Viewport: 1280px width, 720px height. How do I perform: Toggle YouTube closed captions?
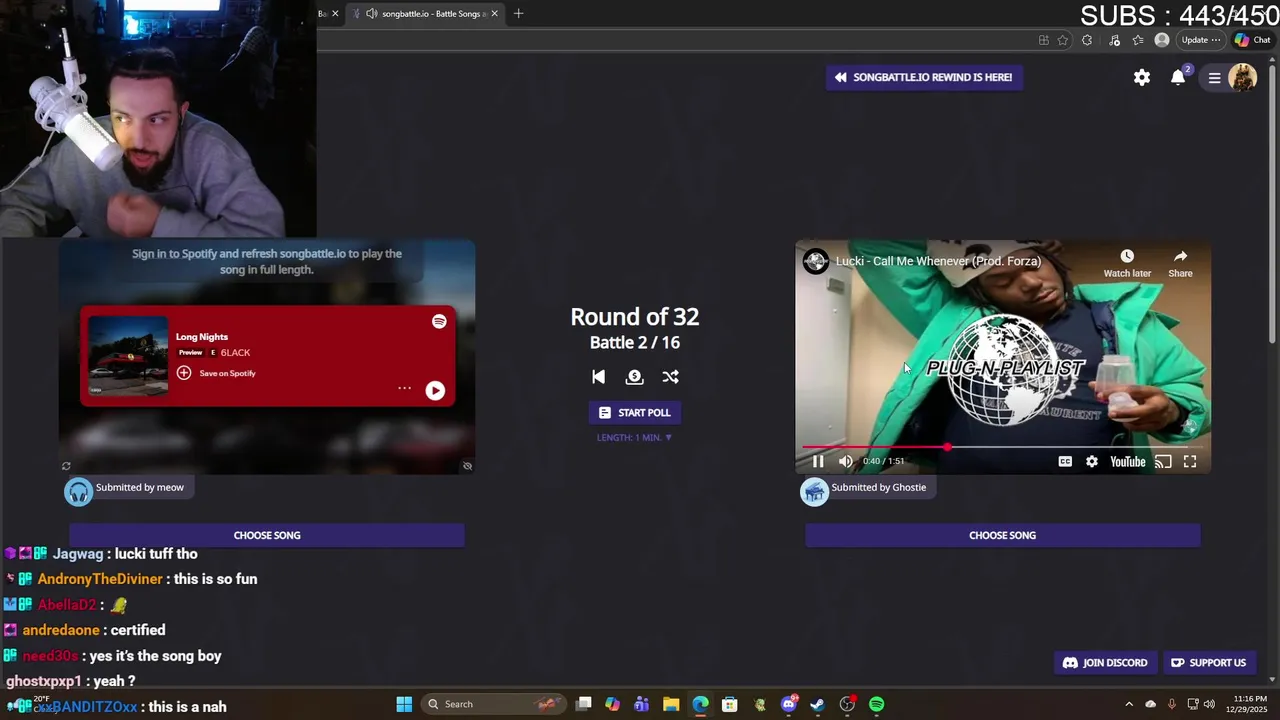1065,461
